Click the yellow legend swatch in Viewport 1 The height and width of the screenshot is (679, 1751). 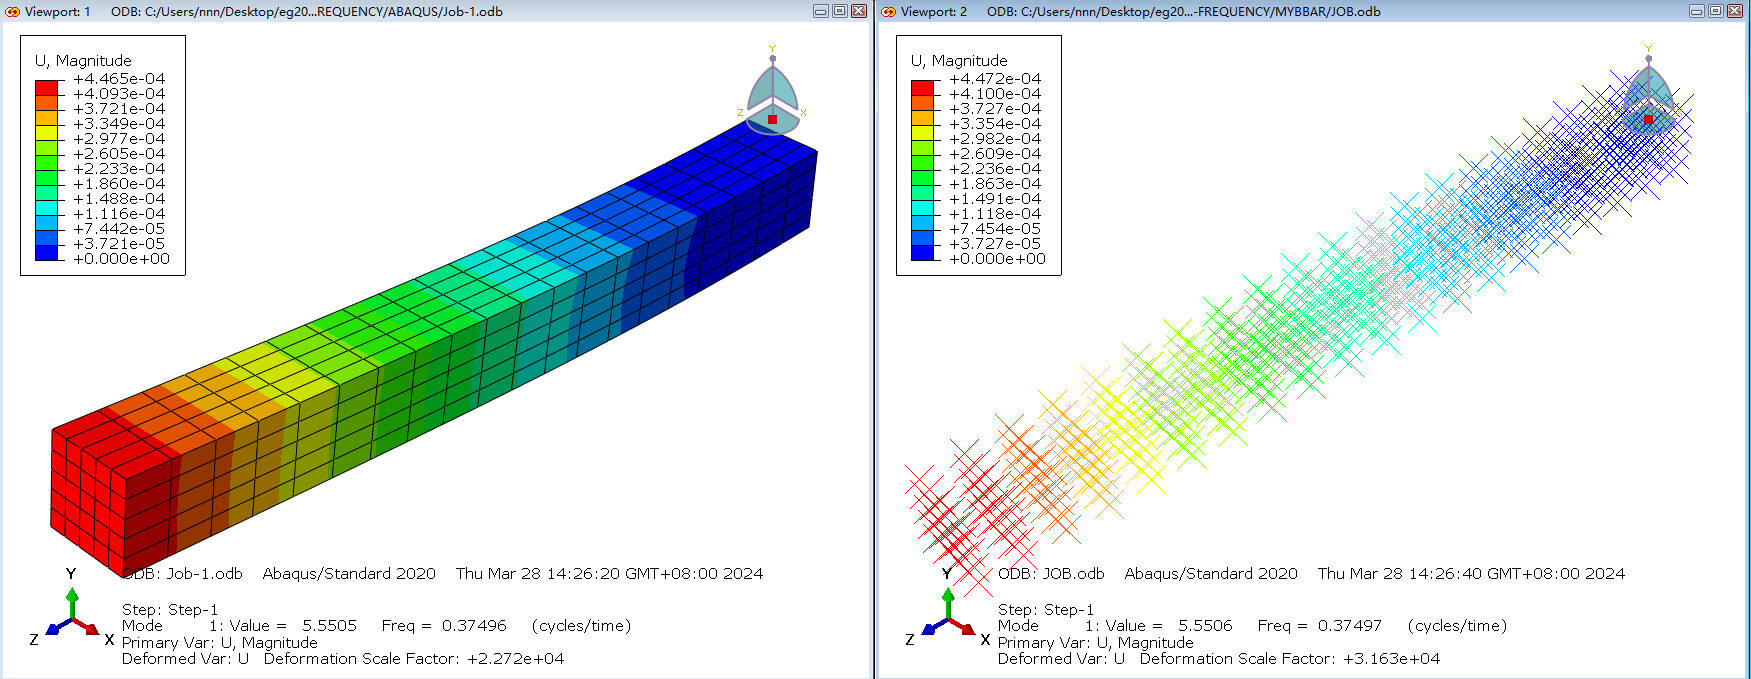[47, 132]
